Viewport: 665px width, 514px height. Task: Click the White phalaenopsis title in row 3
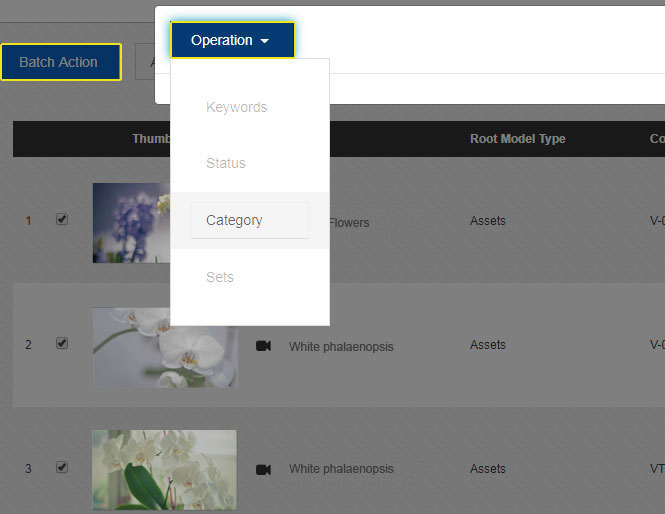point(341,469)
